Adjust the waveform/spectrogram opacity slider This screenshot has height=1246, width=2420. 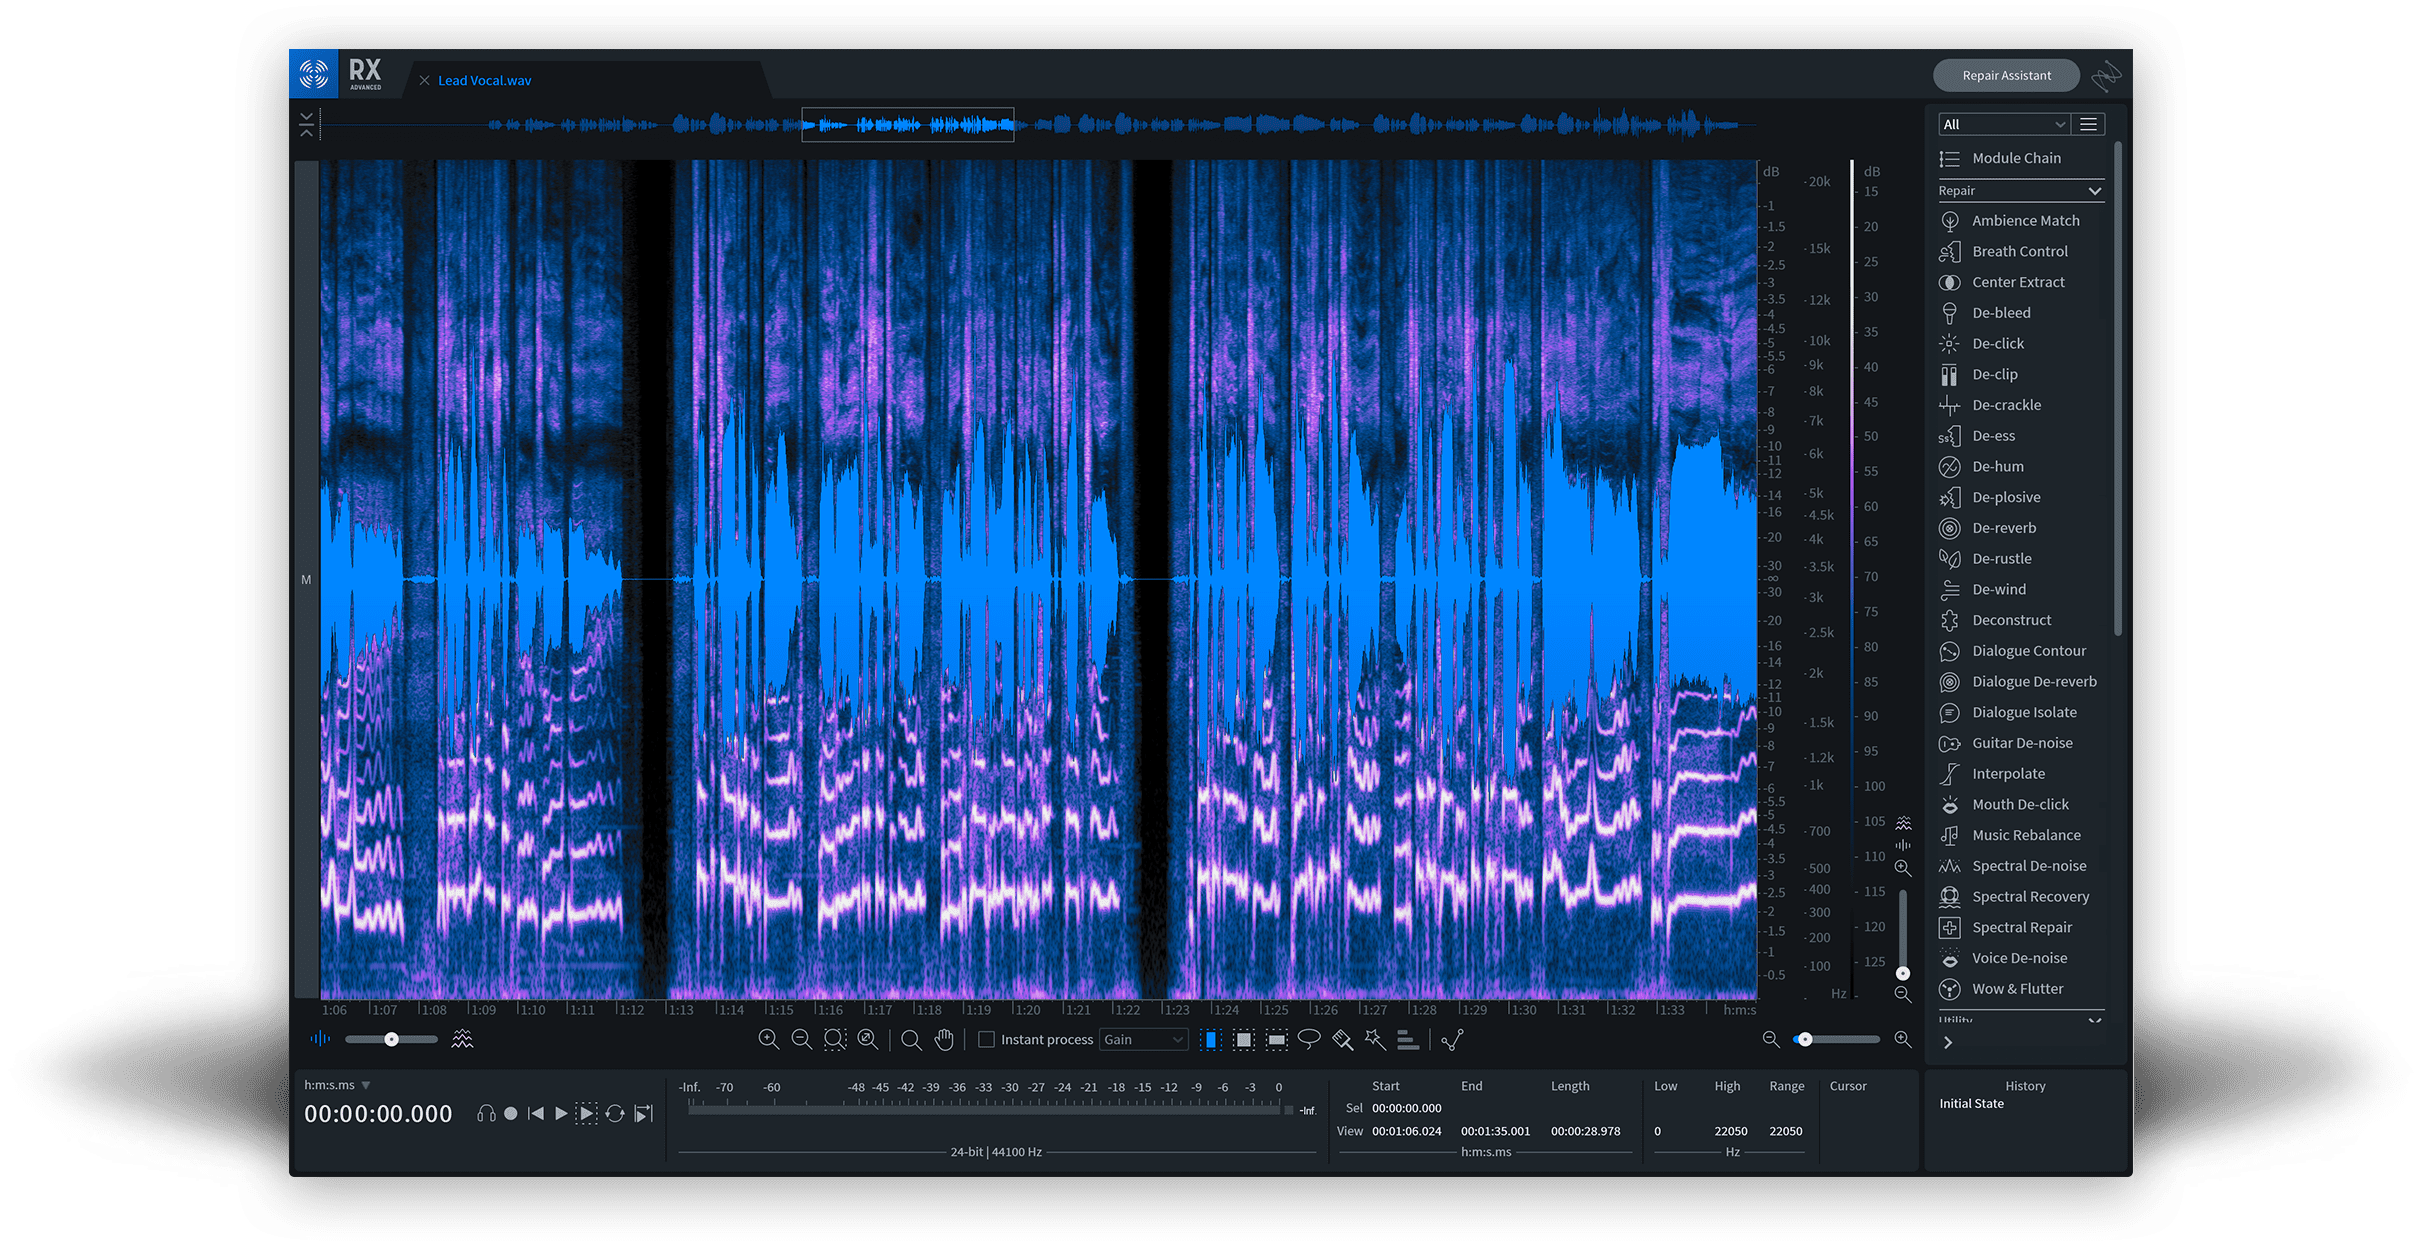(x=392, y=1040)
